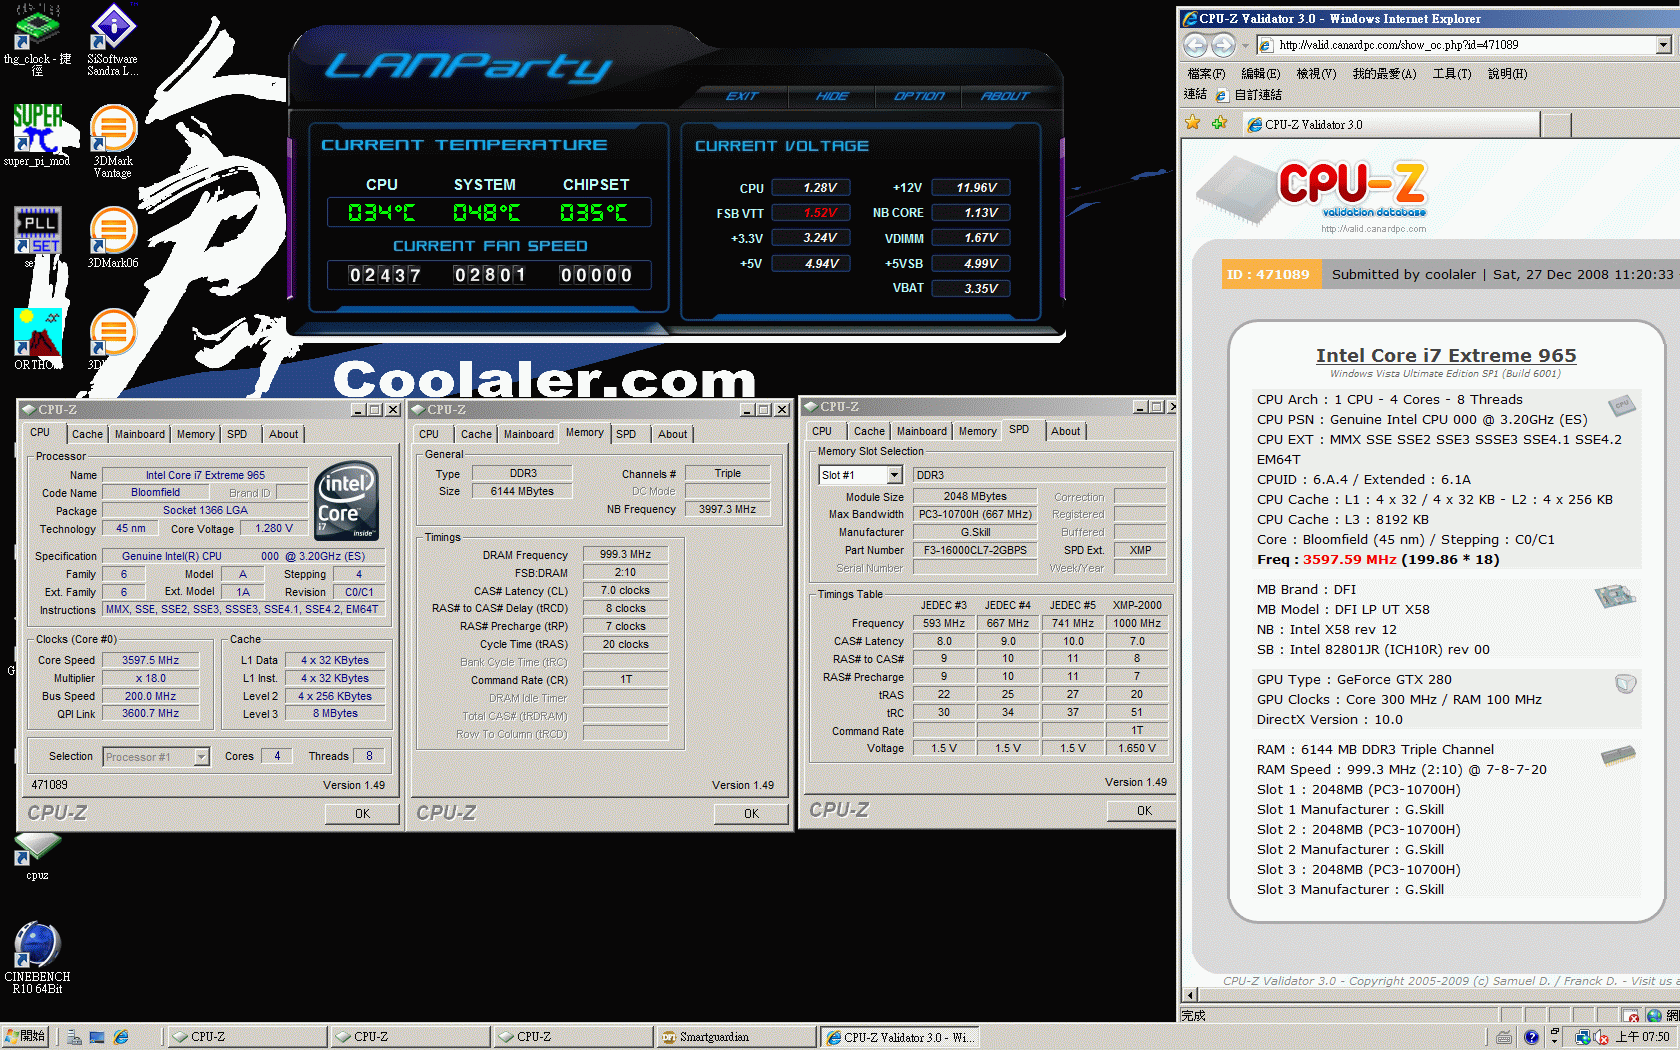Open the Slot #1 memory slot dropdown

coord(894,475)
